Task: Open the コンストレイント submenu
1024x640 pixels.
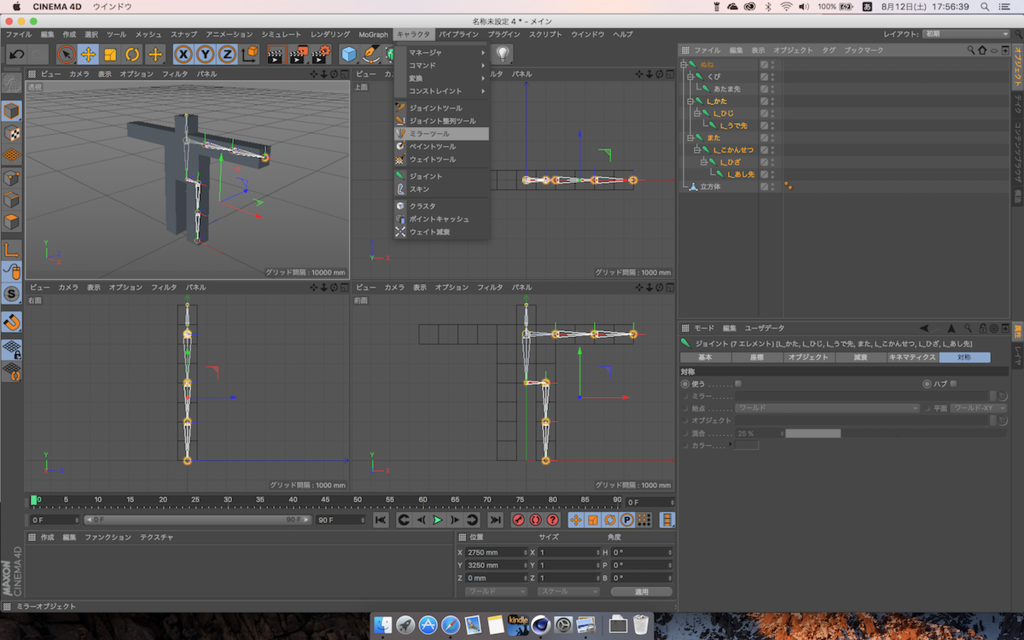Action: [x=441, y=91]
